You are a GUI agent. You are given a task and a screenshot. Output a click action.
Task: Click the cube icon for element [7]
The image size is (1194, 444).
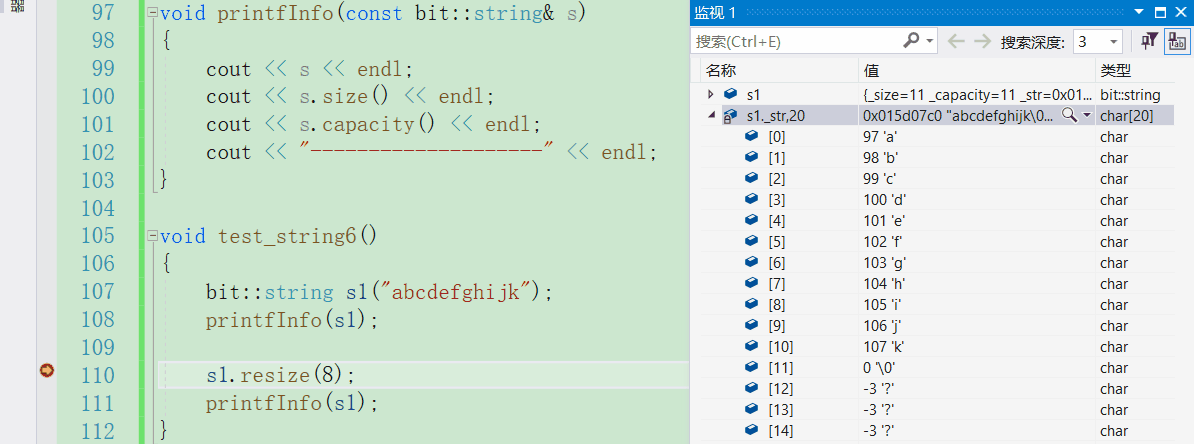click(752, 284)
